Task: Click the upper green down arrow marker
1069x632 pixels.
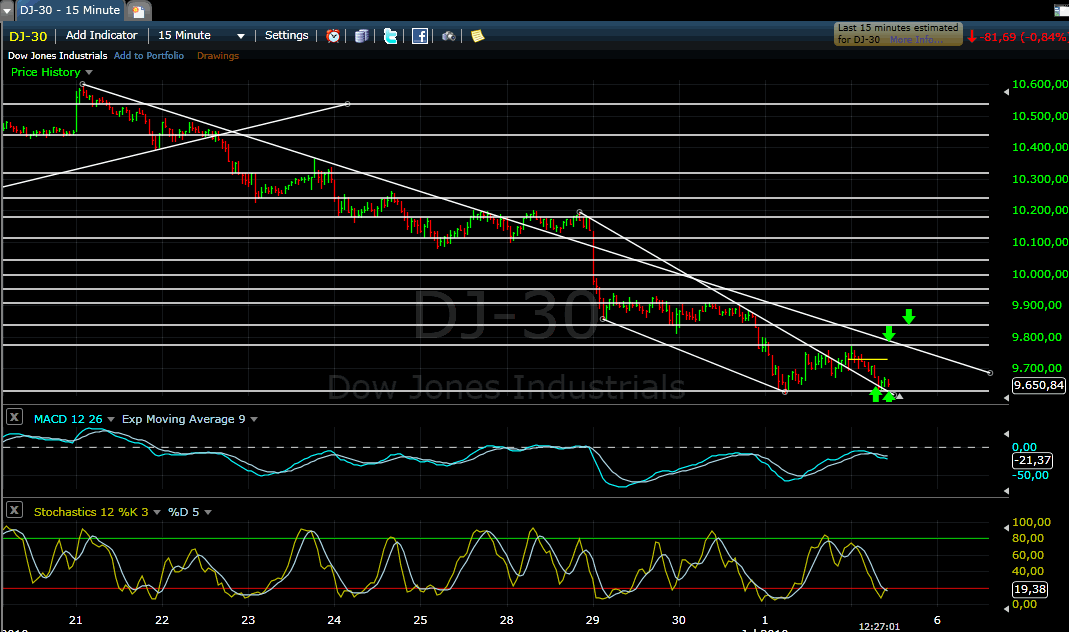Action: point(908,316)
